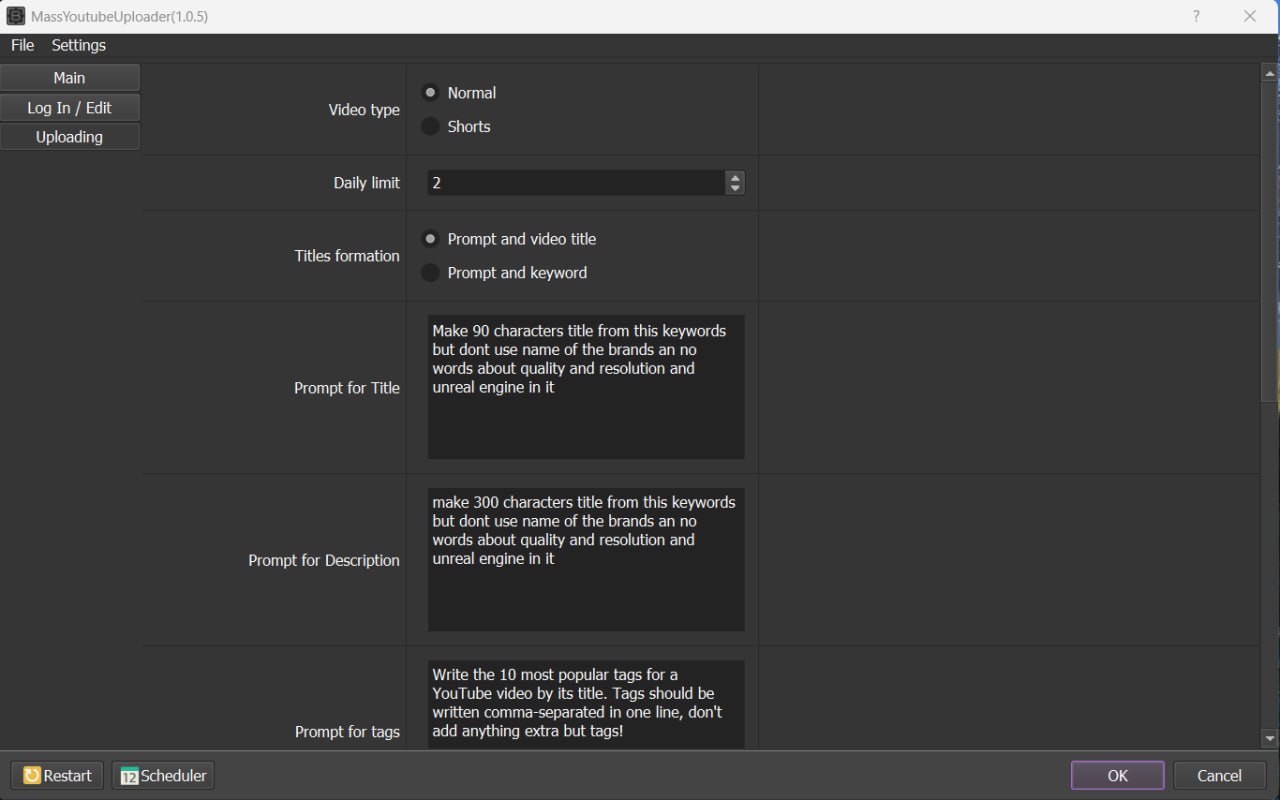The image size is (1280, 800).
Task: Click the Video type label
Action: click(364, 110)
